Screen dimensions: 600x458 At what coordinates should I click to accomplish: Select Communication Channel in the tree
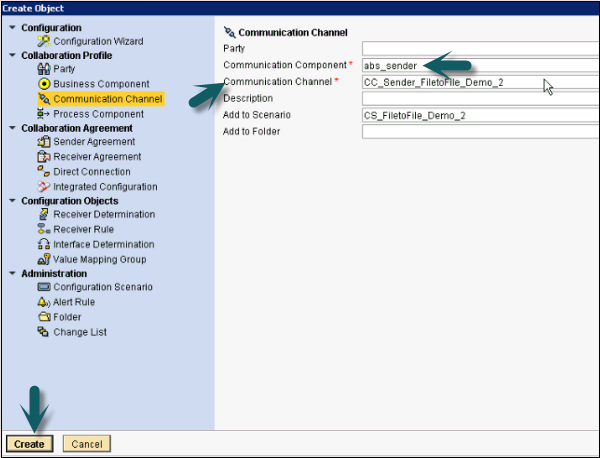(107, 99)
